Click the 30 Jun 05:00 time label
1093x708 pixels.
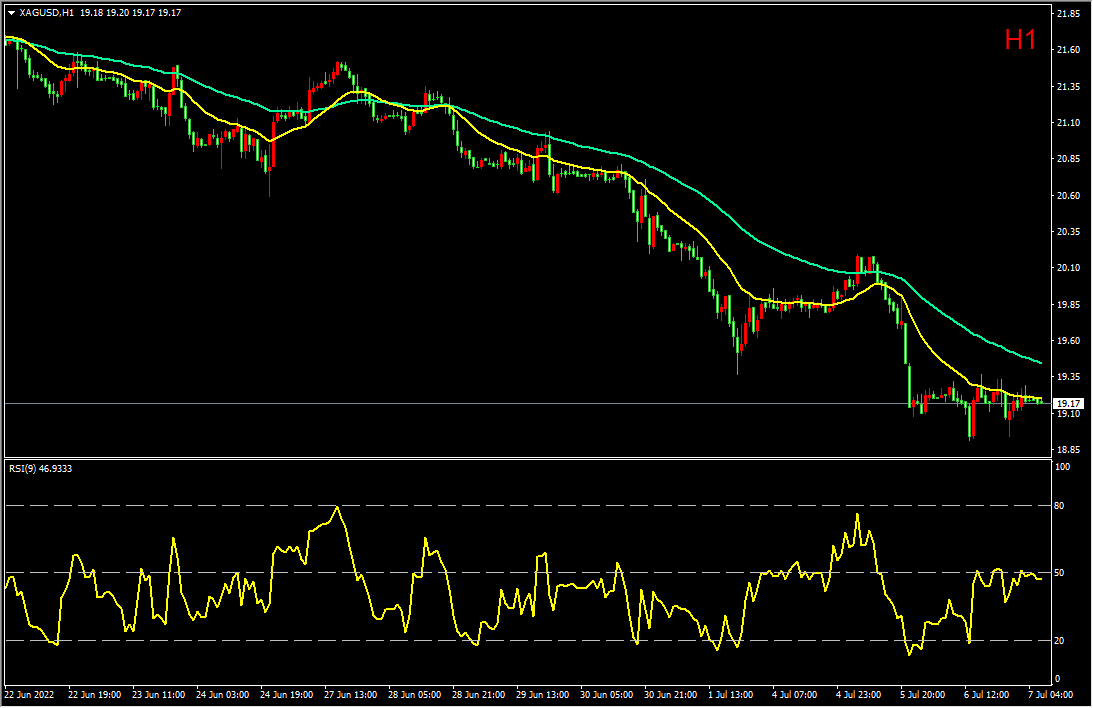tap(606, 695)
